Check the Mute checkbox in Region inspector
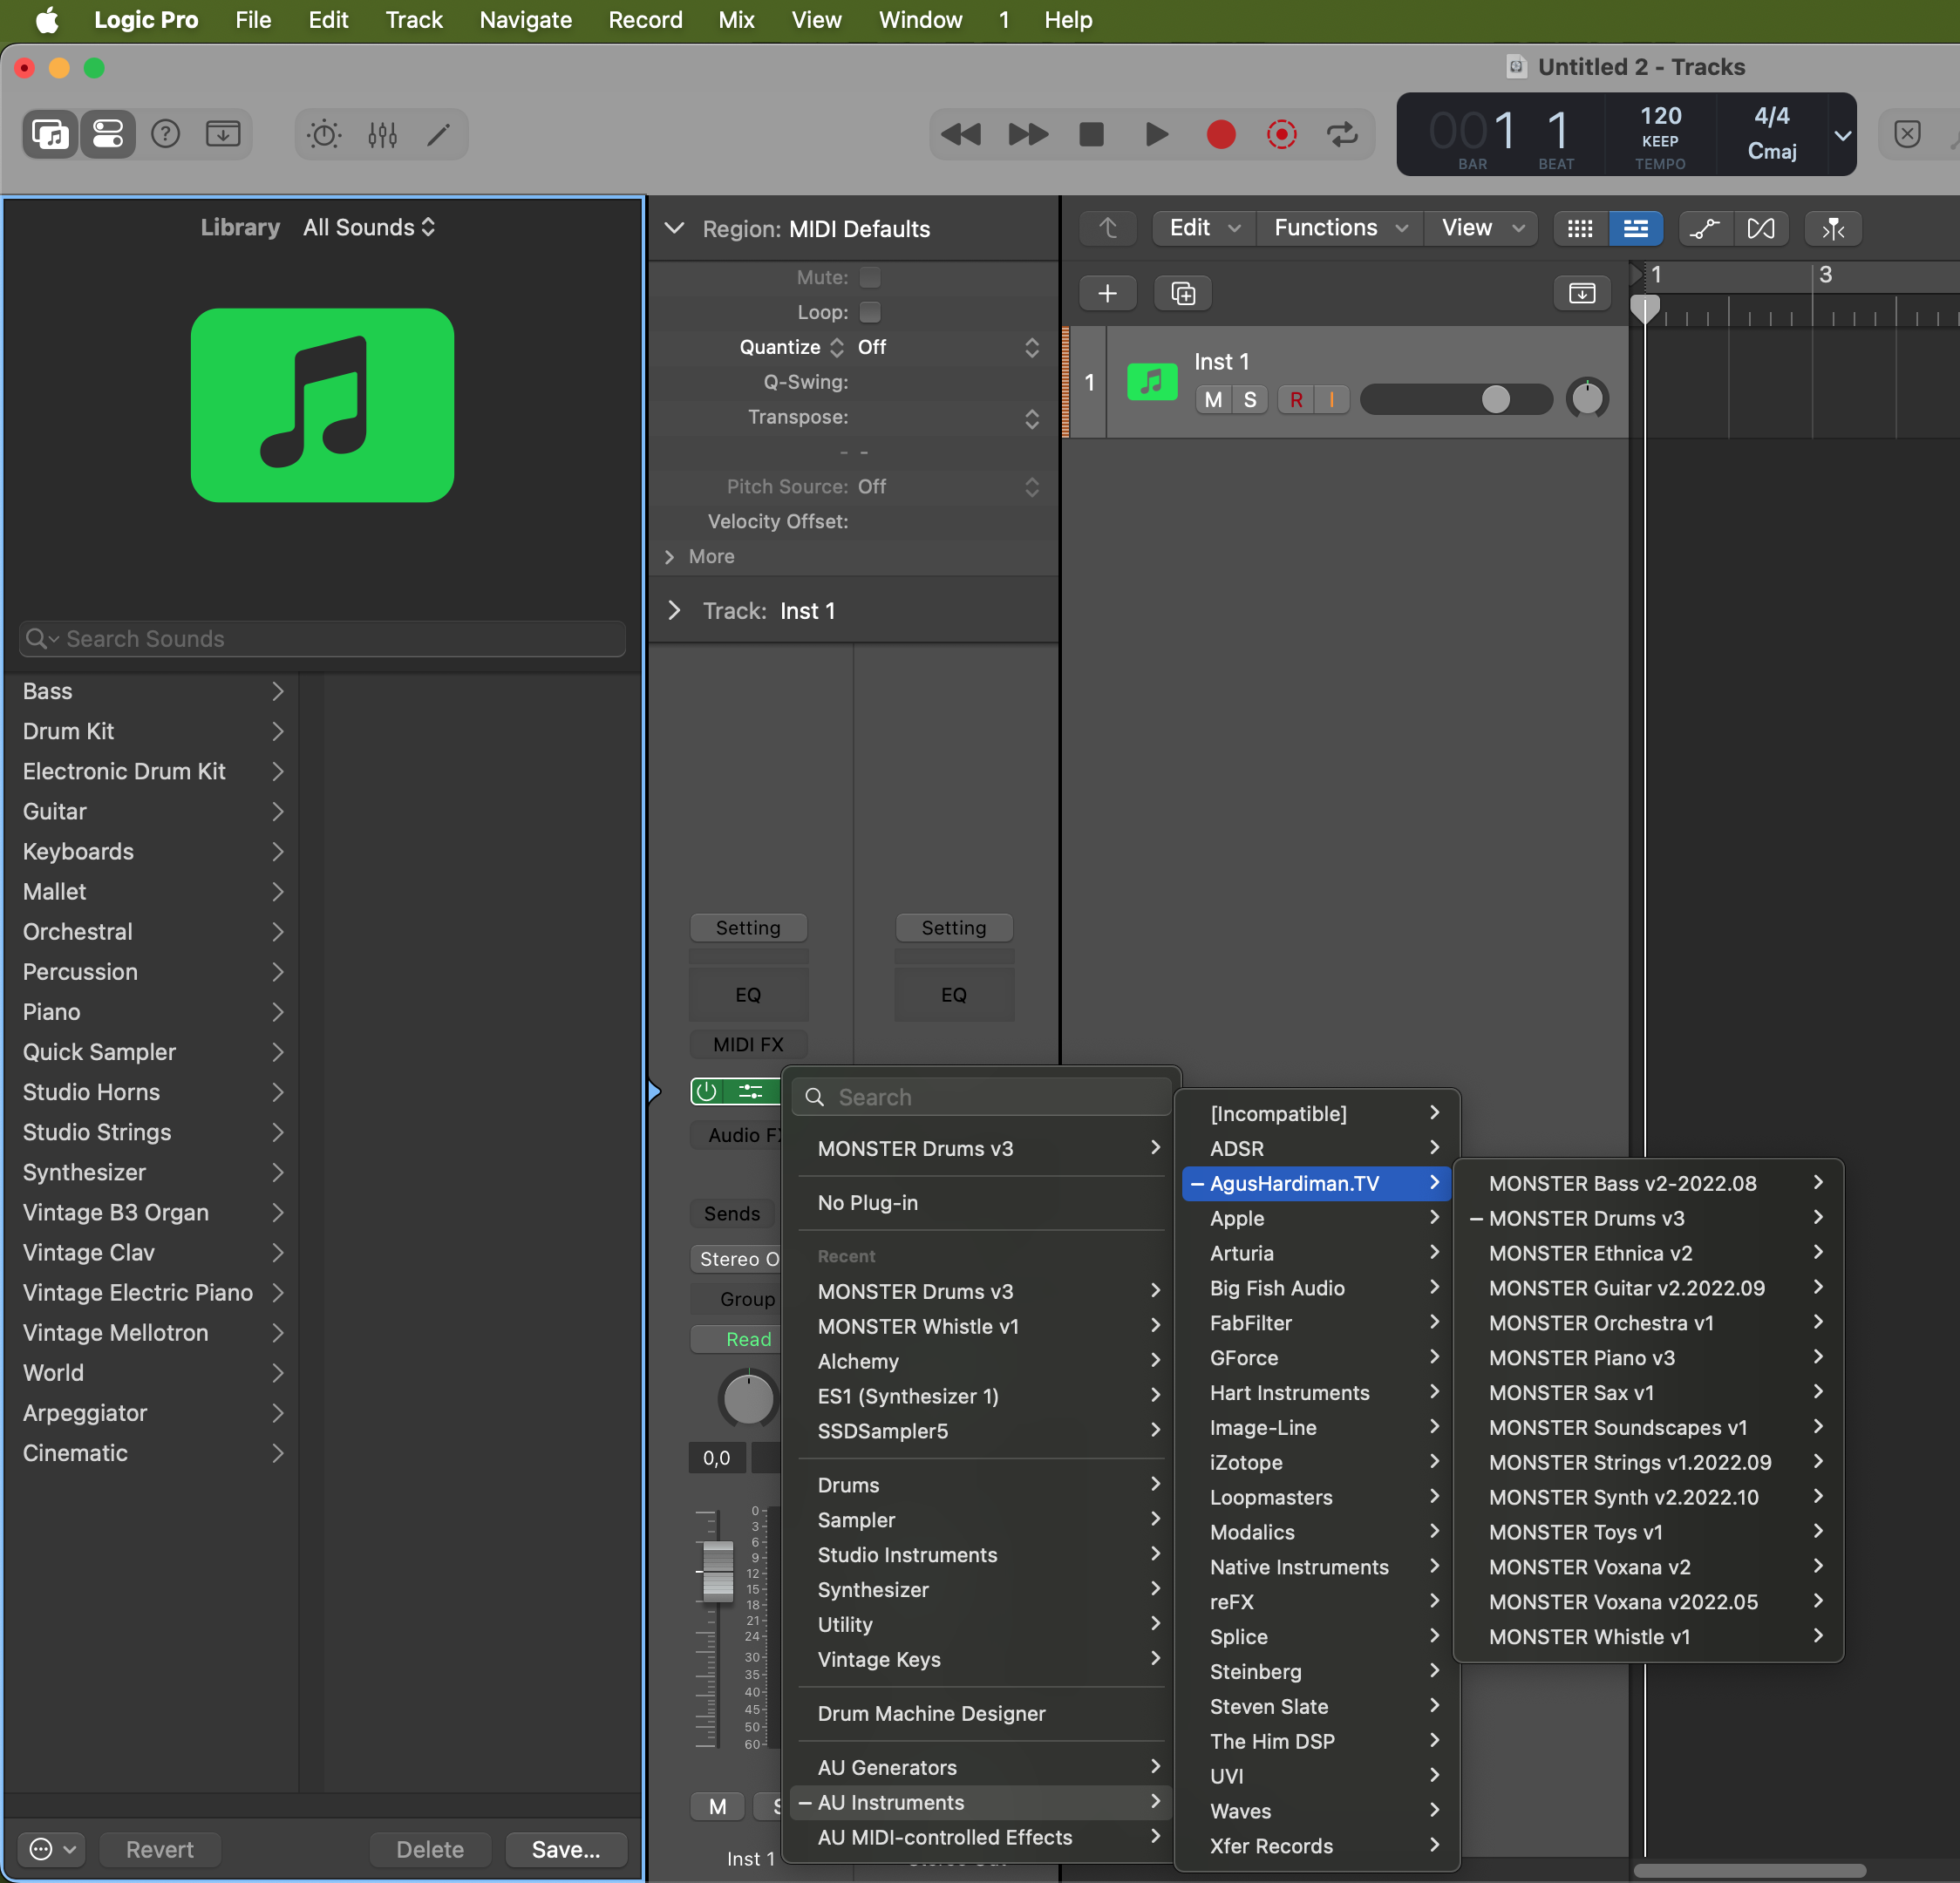This screenshot has height=1883, width=1960. click(x=870, y=277)
